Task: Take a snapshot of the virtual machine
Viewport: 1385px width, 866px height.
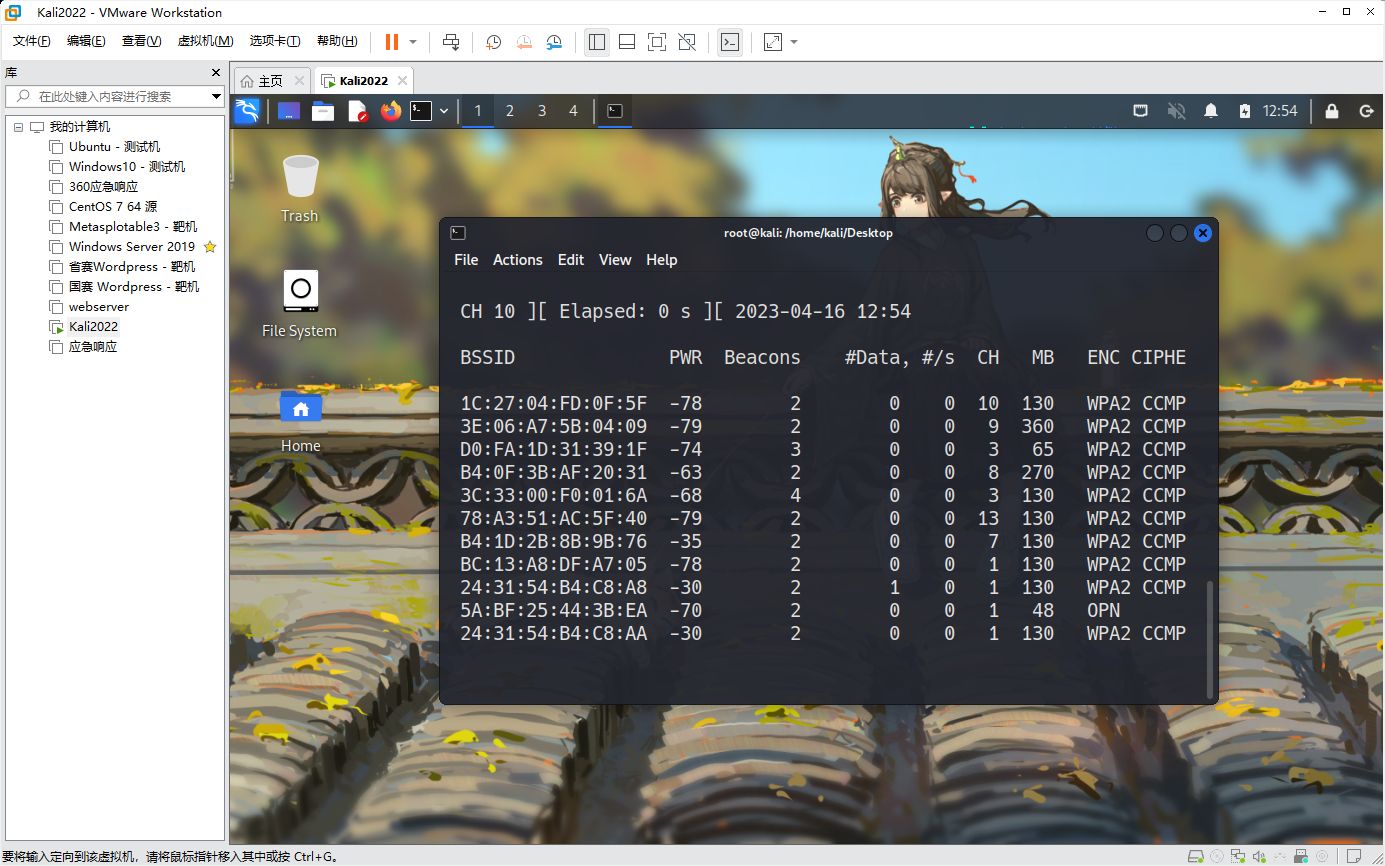Action: [x=493, y=42]
